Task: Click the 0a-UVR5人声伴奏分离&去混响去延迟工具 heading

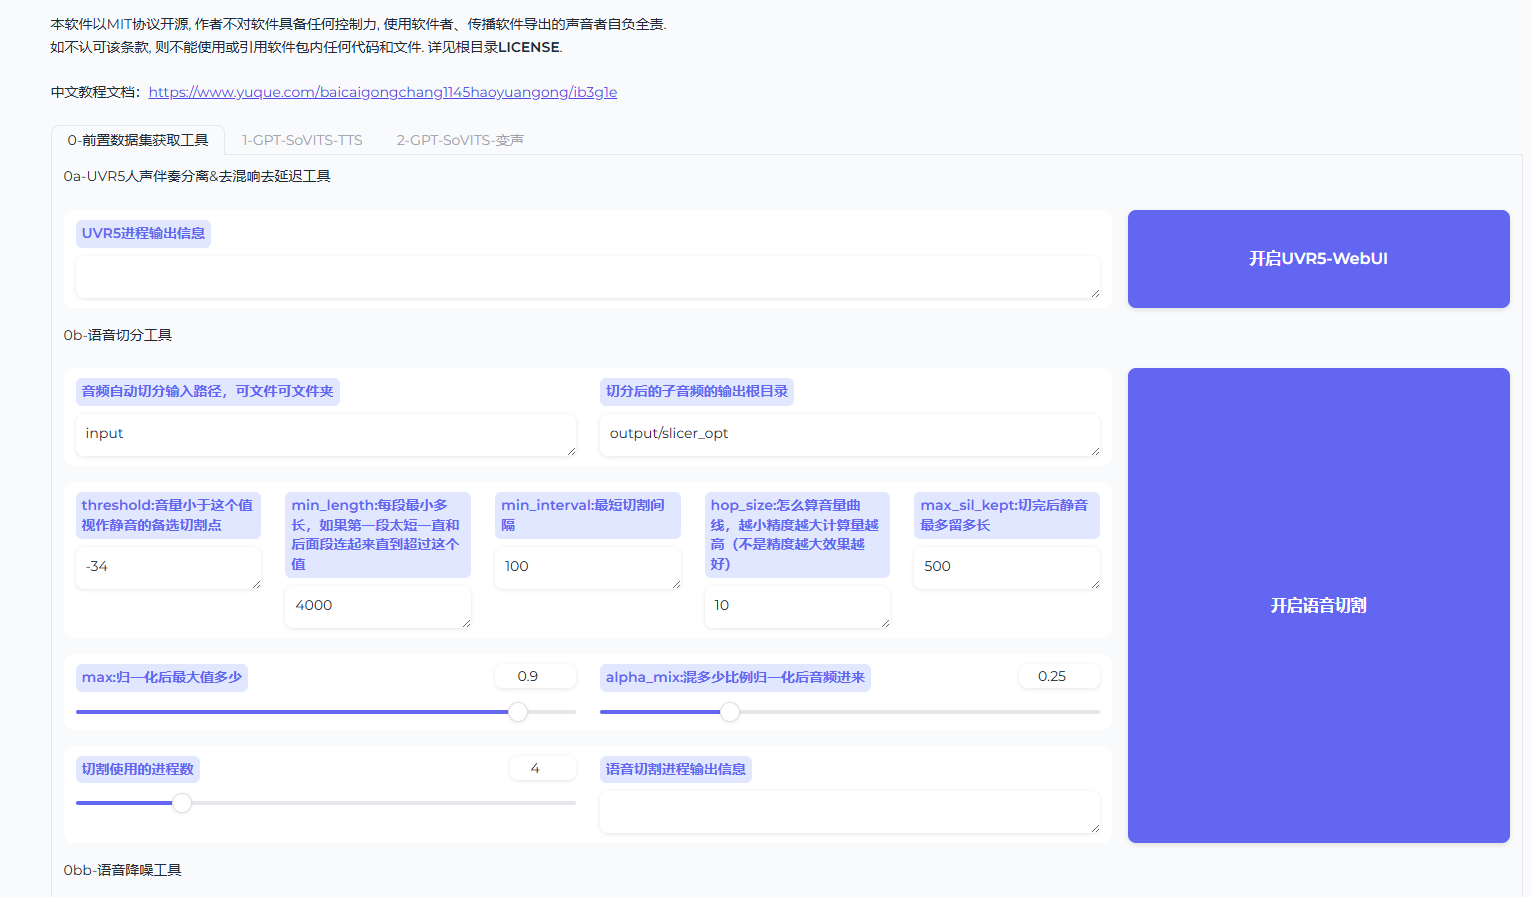Action: [x=197, y=176]
